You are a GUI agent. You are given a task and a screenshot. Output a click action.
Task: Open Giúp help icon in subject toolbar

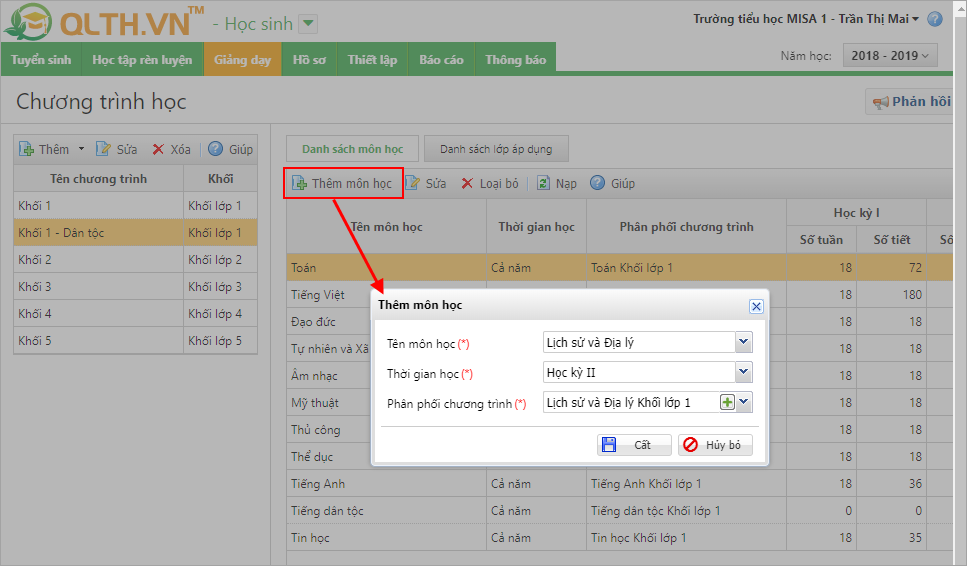tap(598, 183)
